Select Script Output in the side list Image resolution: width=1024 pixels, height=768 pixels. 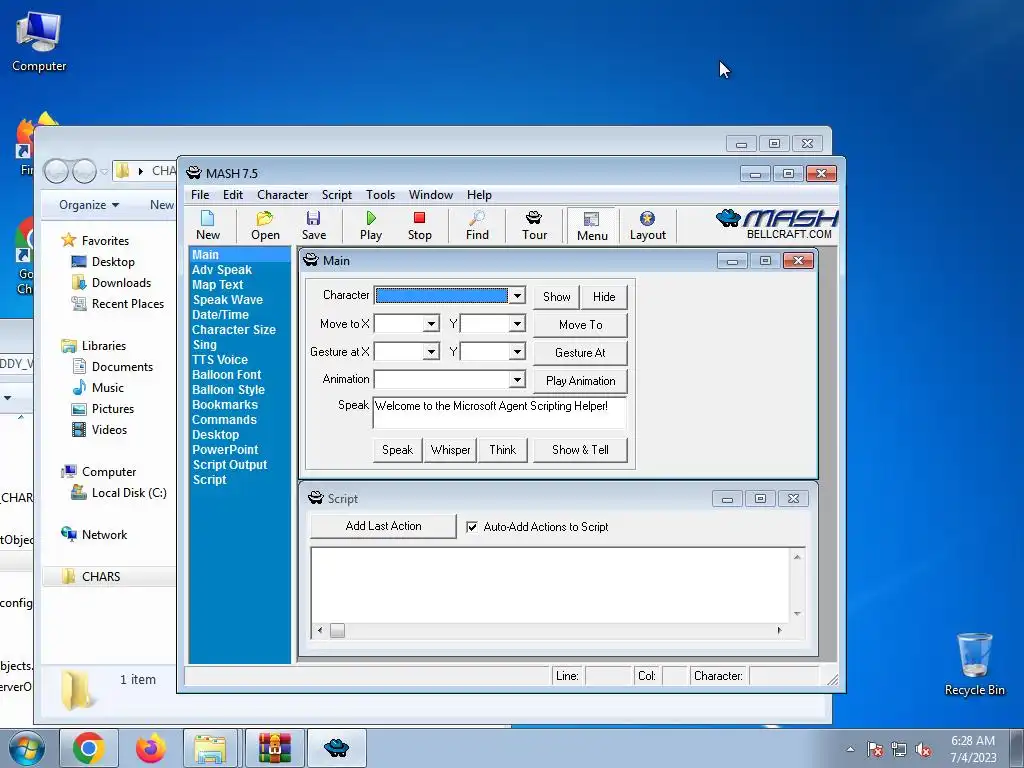(x=230, y=465)
